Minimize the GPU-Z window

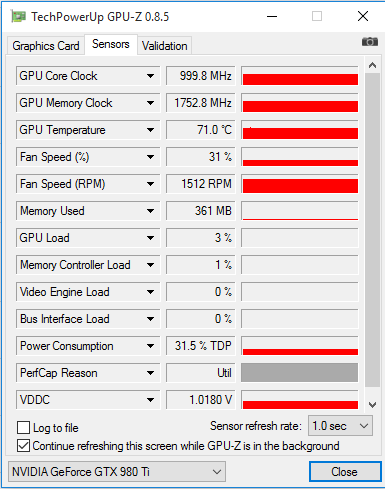(272, 16)
